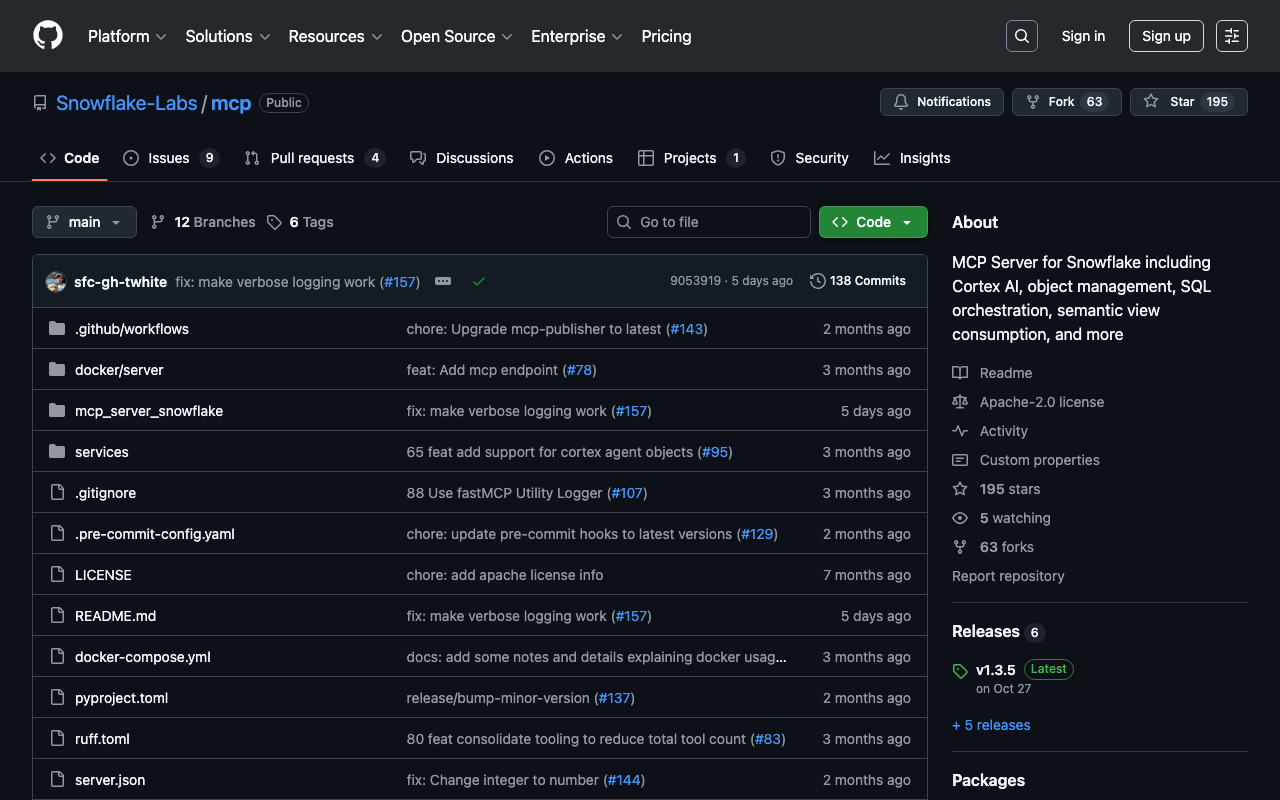Open the 138 Commits history link

click(857, 281)
